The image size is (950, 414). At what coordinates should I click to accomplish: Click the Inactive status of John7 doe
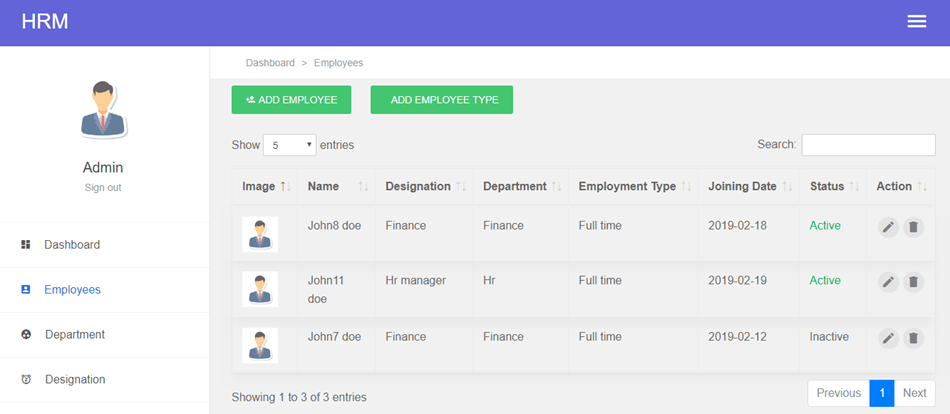point(829,337)
